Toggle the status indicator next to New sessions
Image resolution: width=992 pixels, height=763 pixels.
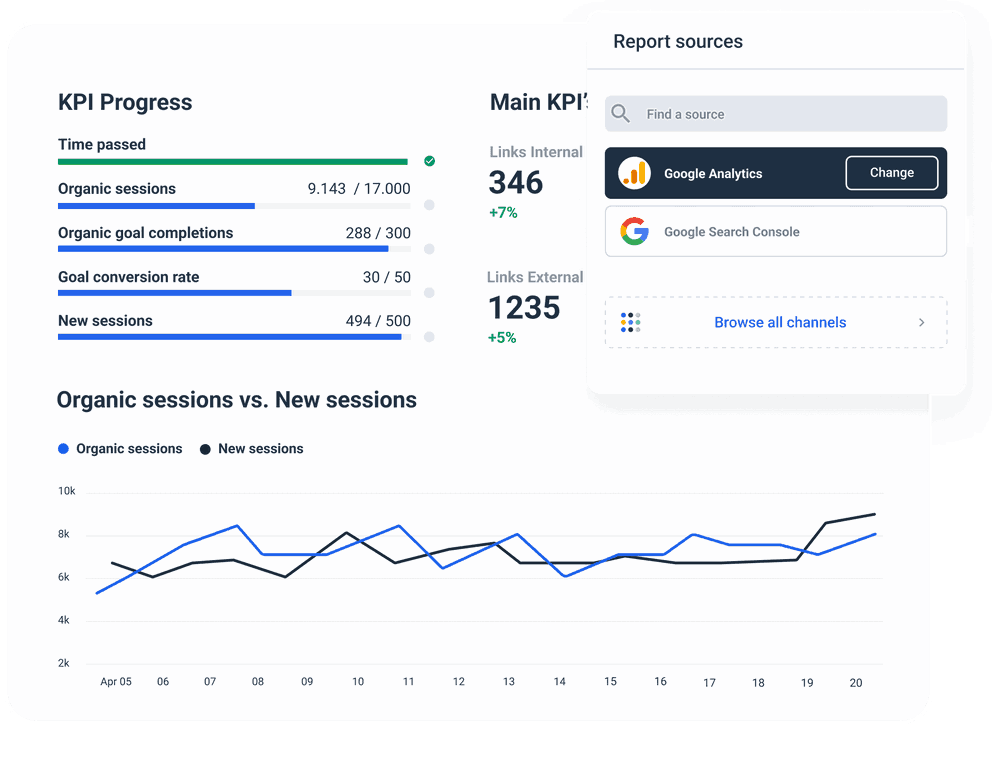tap(429, 337)
